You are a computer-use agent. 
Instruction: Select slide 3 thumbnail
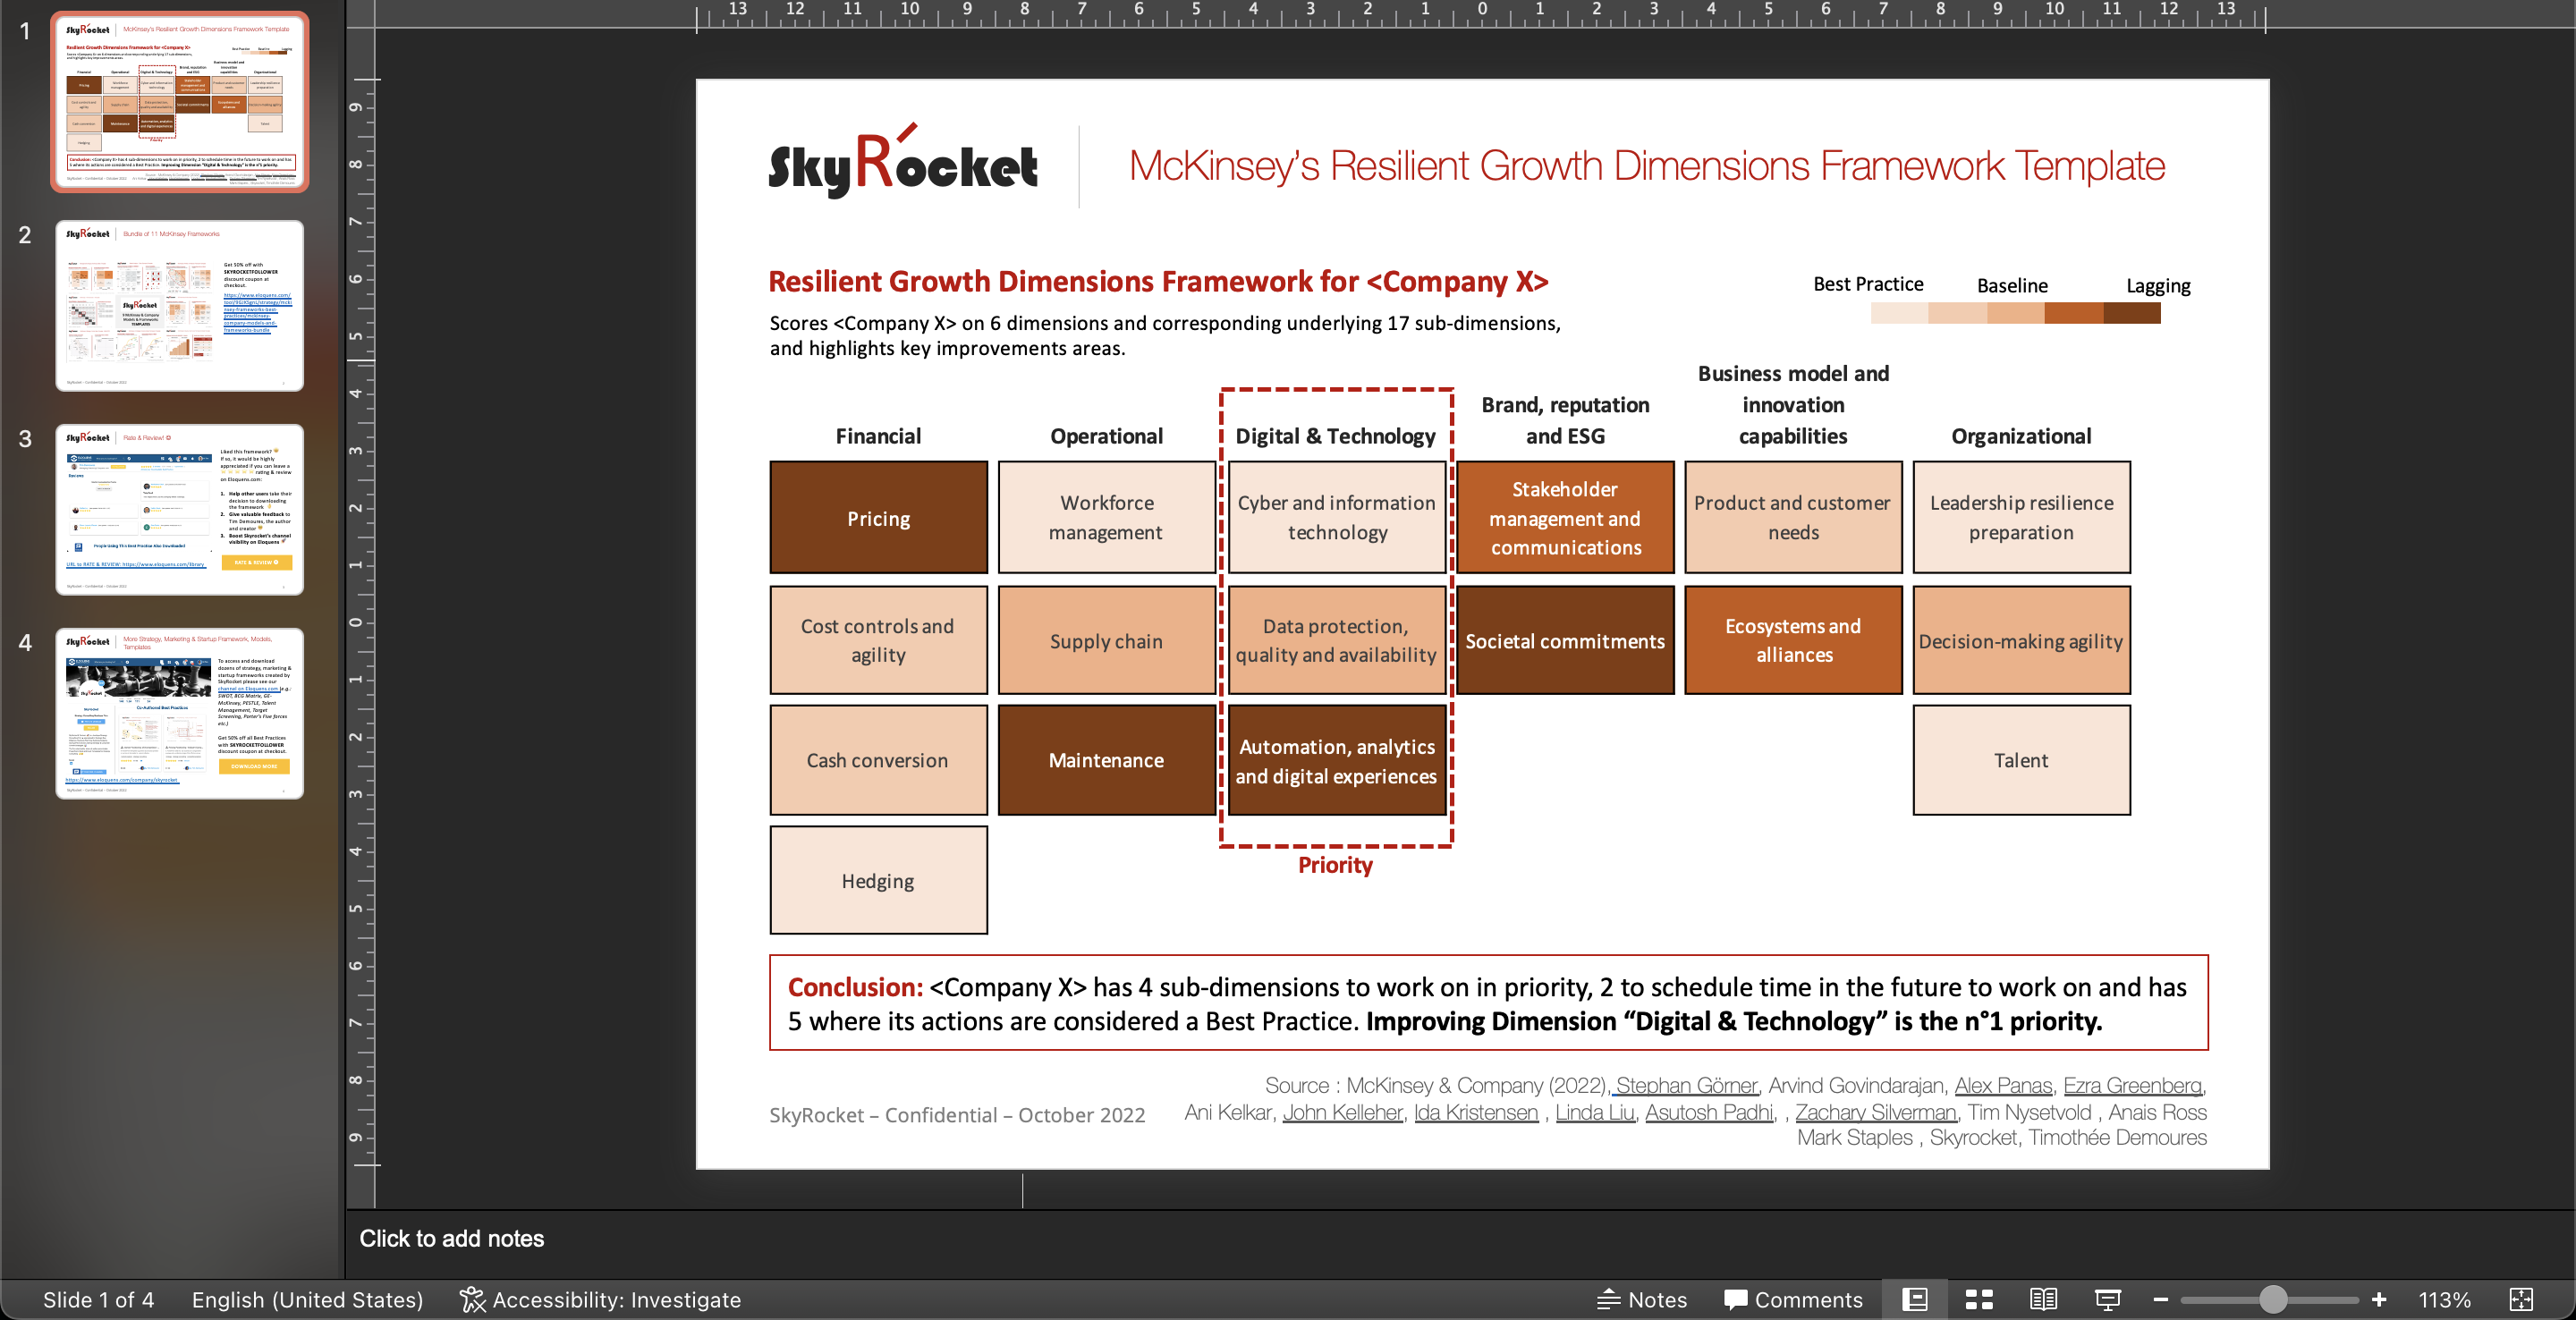point(180,510)
